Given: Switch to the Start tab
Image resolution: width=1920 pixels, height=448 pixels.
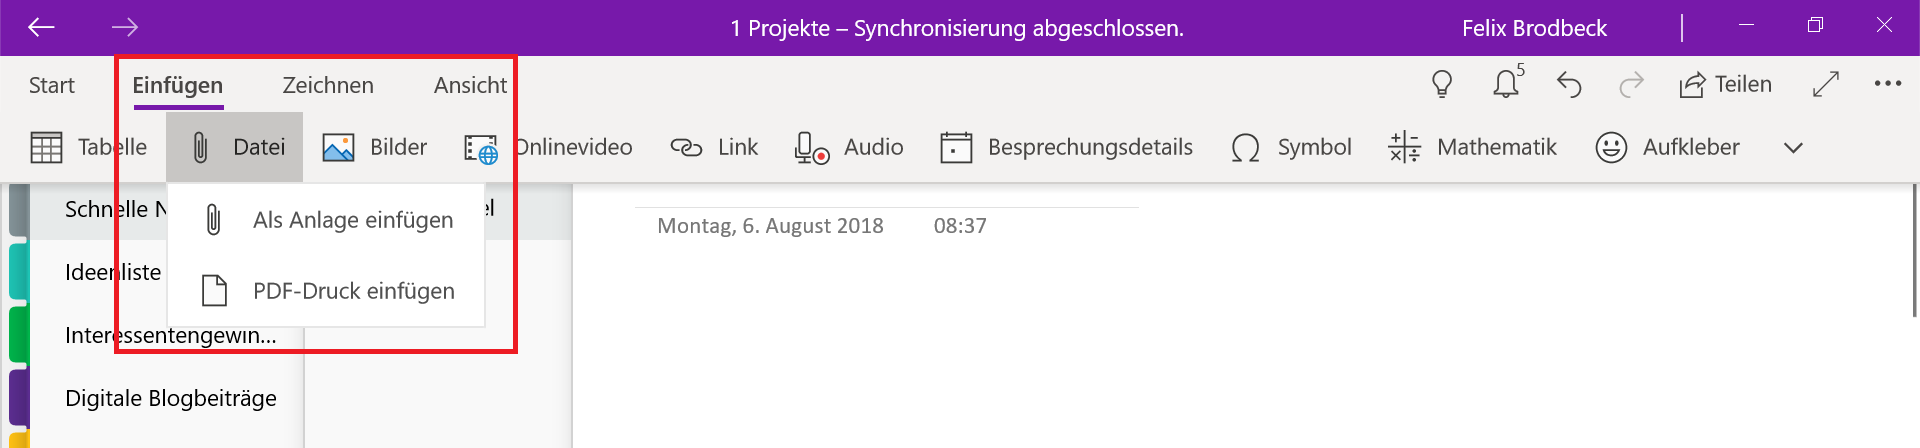Looking at the screenshot, I should point(52,86).
